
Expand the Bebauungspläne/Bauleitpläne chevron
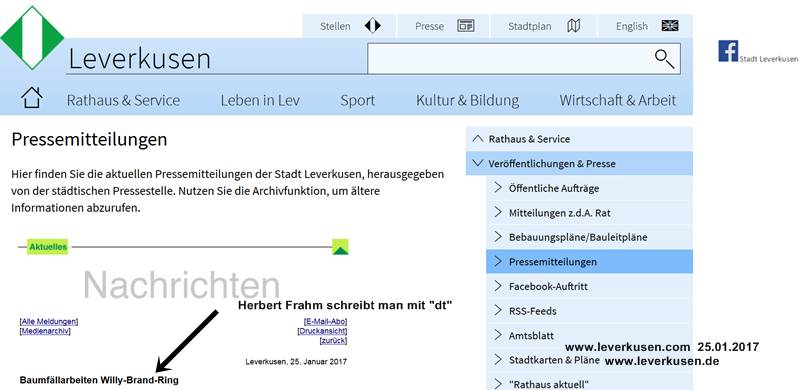click(x=498, y=236)
